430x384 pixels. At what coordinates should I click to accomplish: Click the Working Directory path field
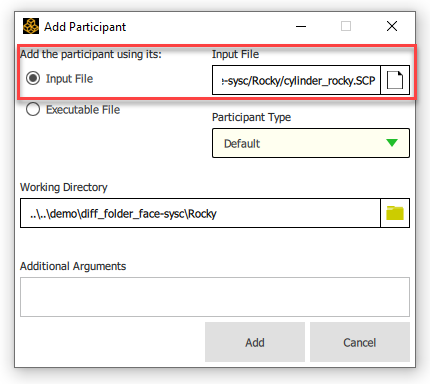(x=200, y=213)
